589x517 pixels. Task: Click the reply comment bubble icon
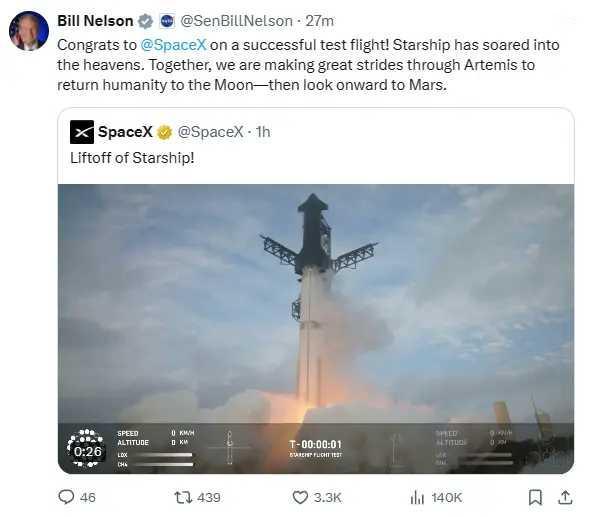coord(66,497)
